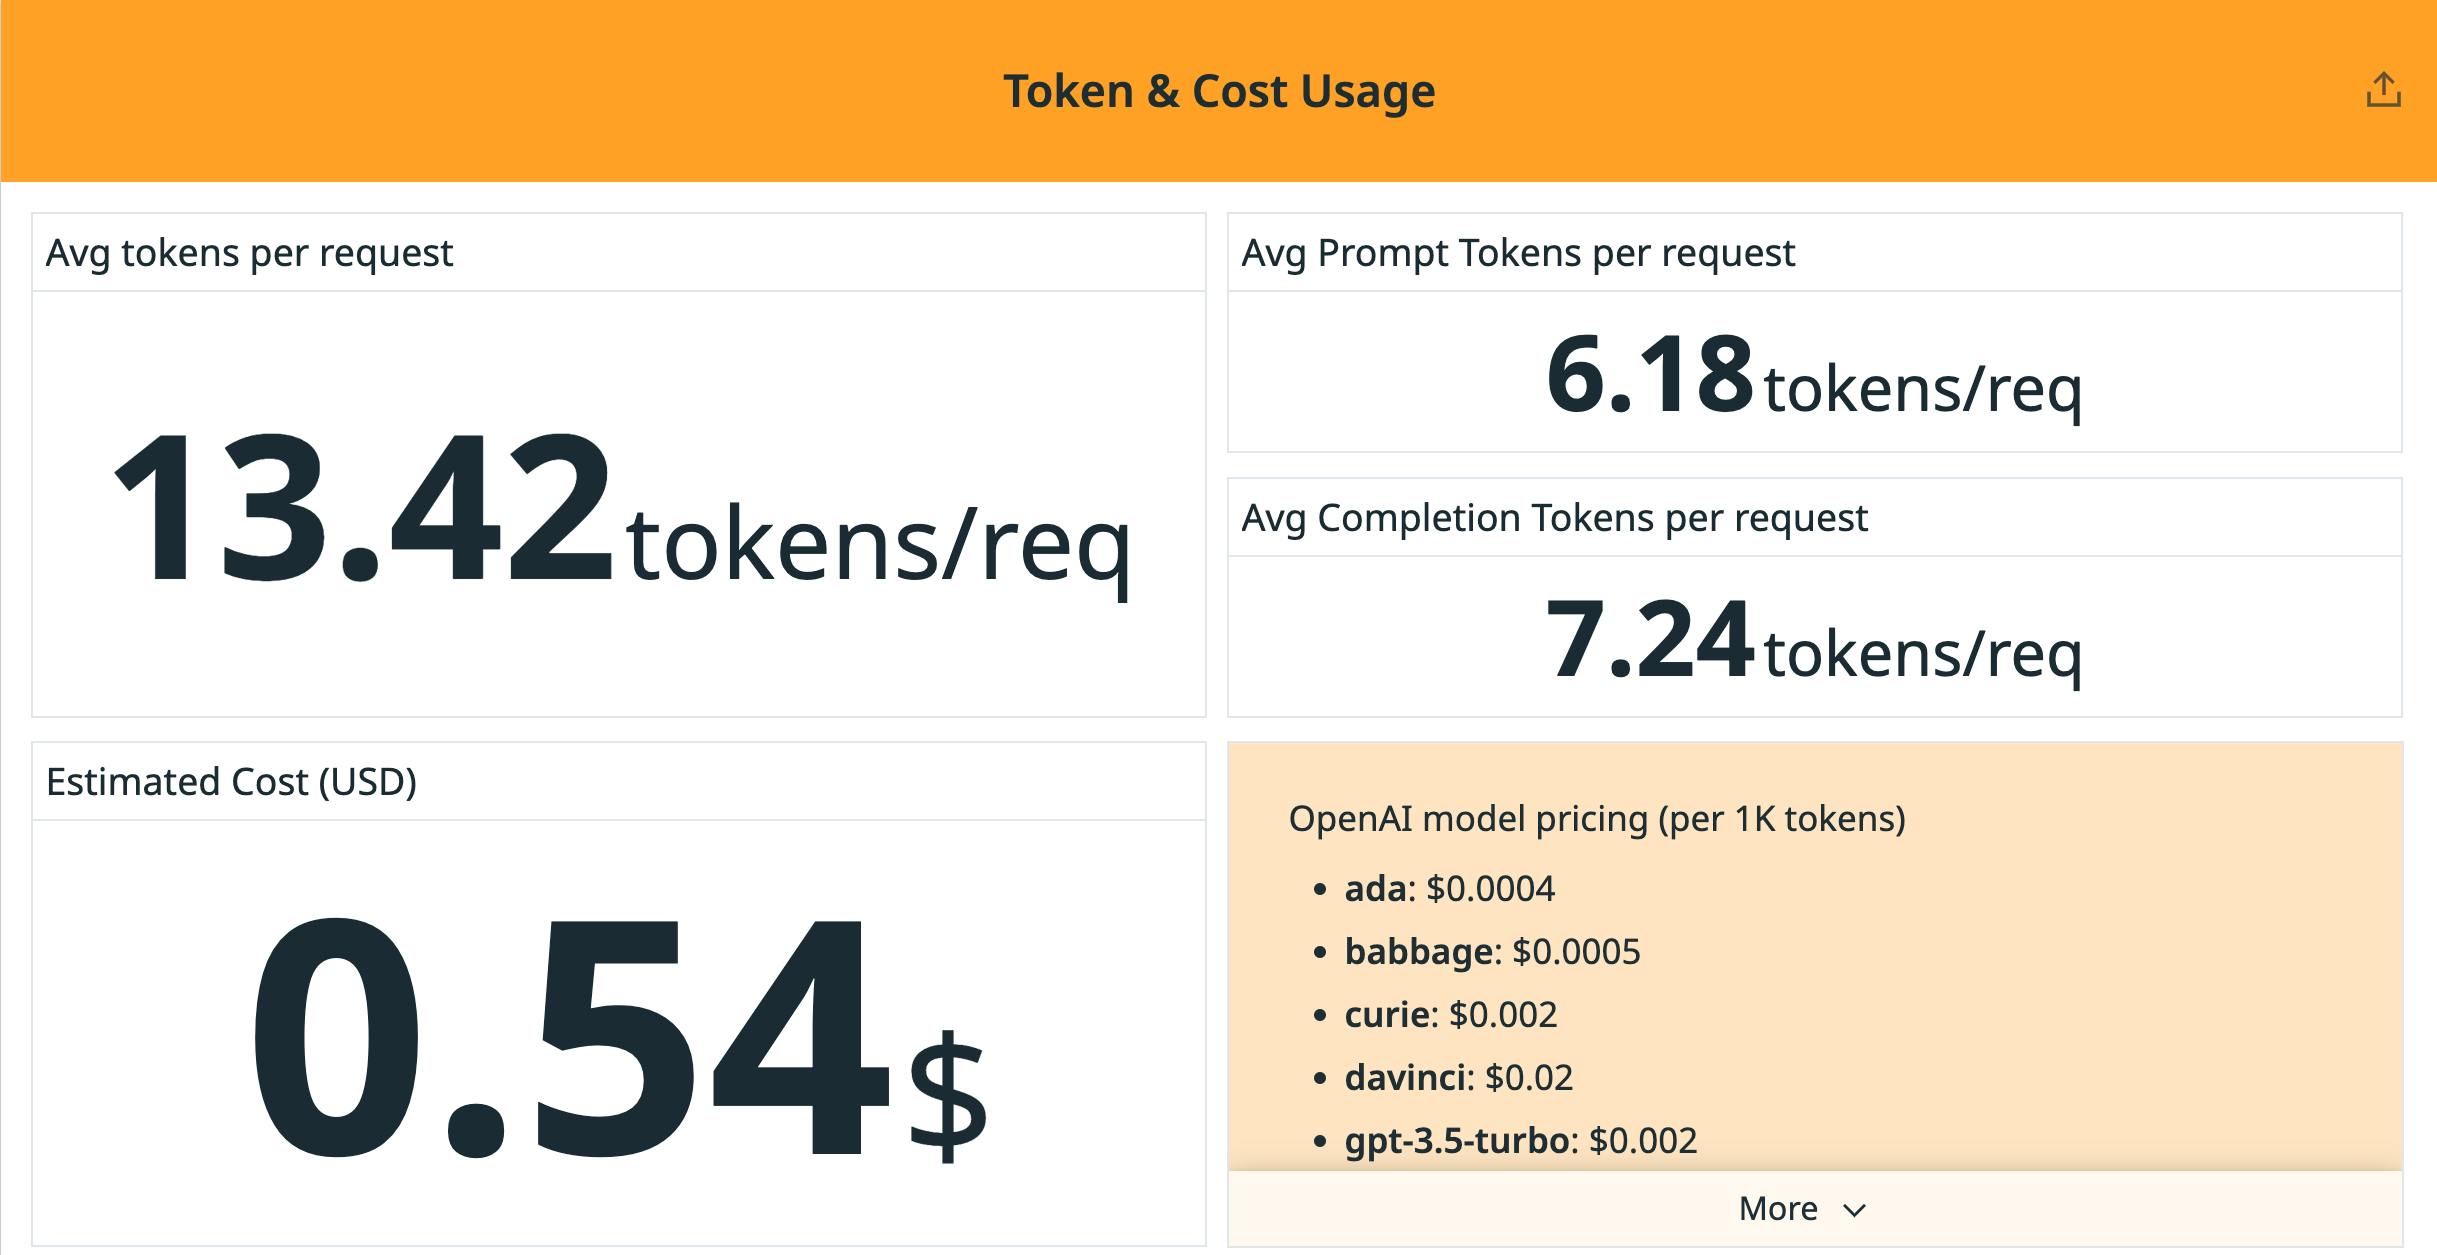This screenshot has height=1255, width=2437.
Task: Click the tokens/req unit next to 13.42
Action: [878, 545]
